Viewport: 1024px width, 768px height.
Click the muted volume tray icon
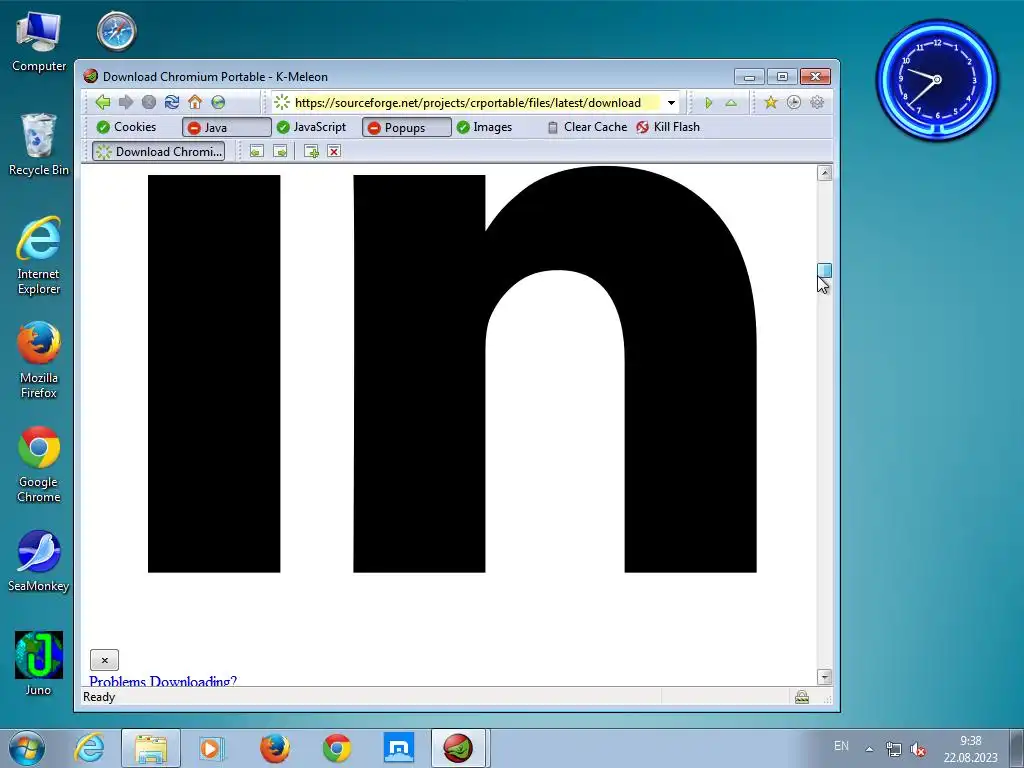pos(918,749)
